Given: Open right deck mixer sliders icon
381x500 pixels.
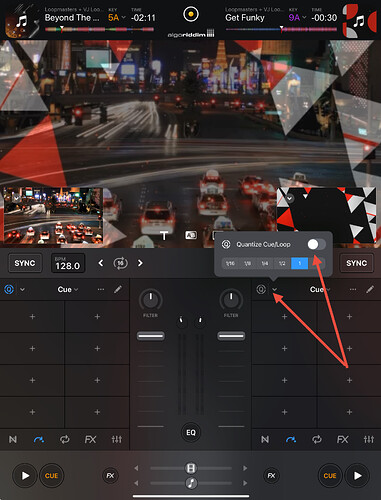Looking at the screenshot, I should pos(369,439).
